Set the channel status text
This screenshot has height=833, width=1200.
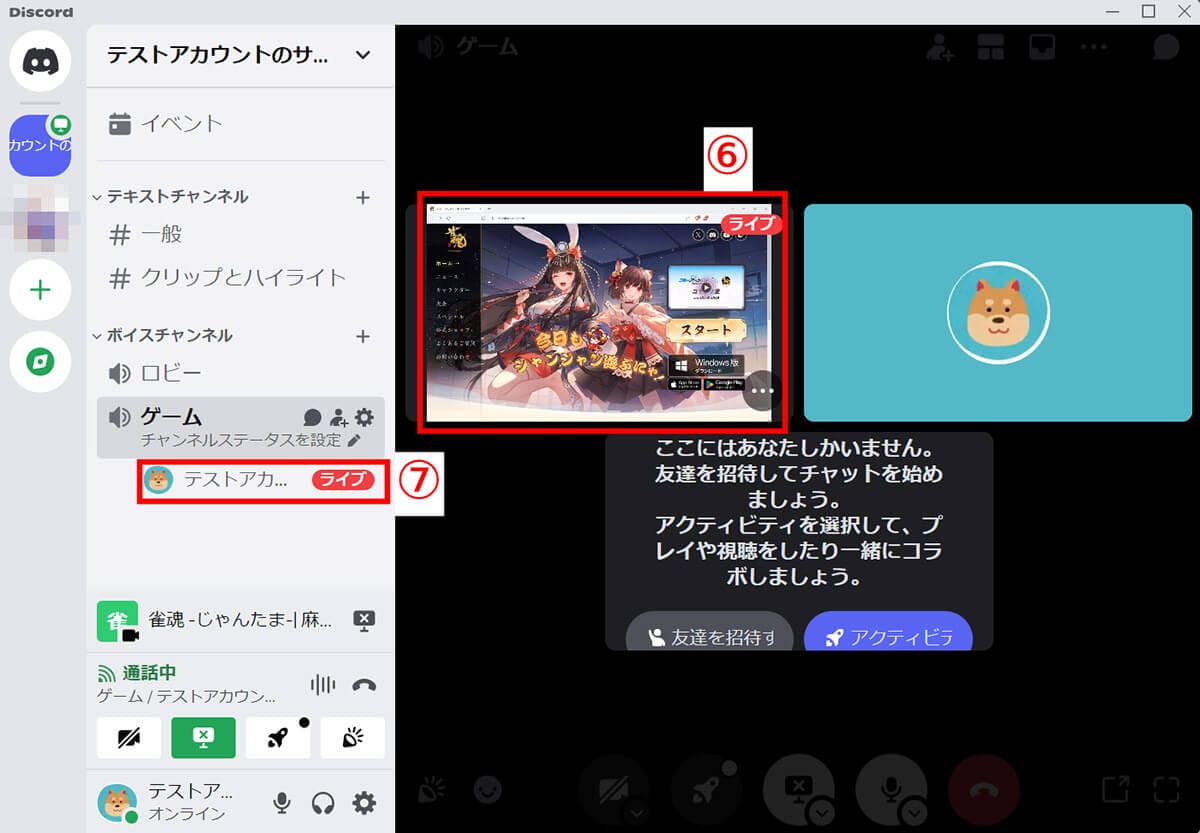point(249,440)
